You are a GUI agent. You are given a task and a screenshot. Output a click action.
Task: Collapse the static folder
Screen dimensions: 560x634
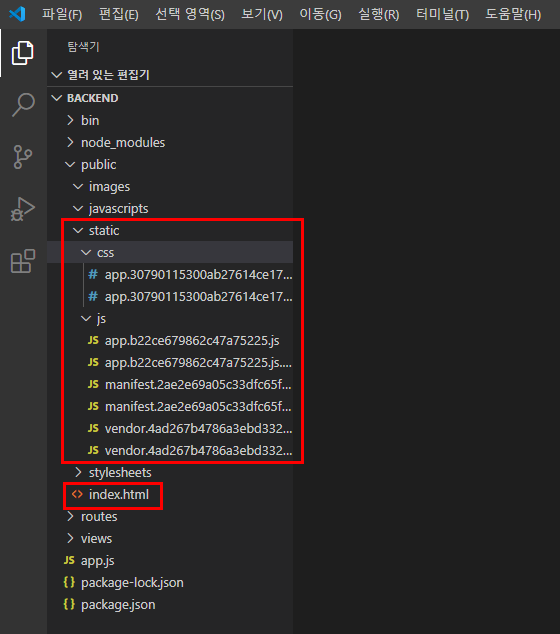click(x=170, y=230)
